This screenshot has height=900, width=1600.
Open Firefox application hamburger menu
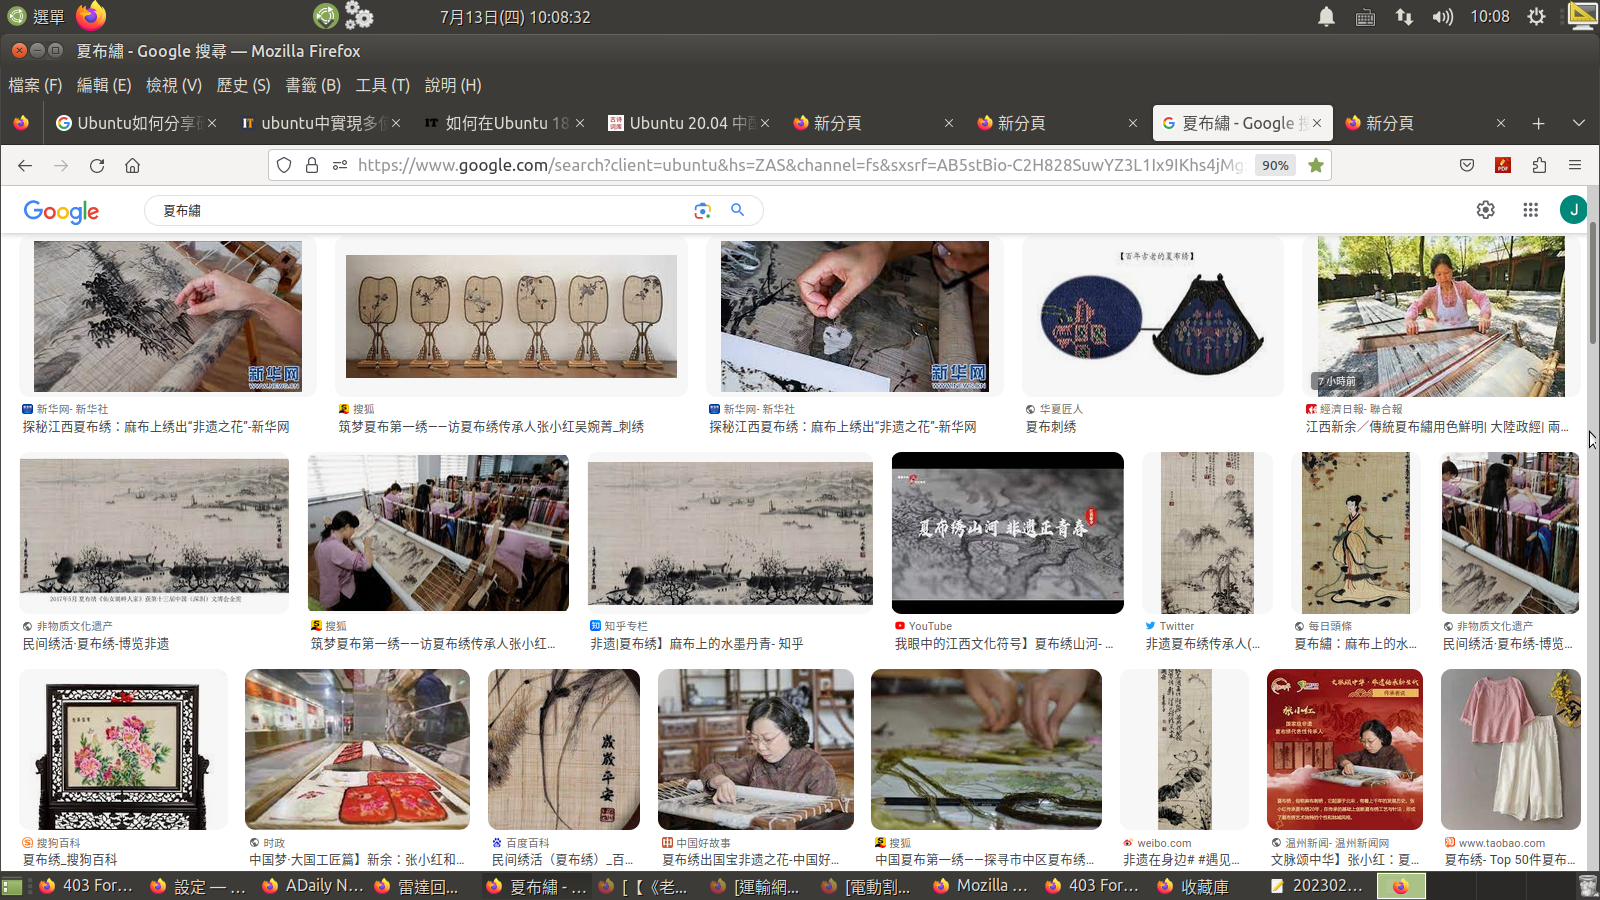click(x=1575, y=165)
